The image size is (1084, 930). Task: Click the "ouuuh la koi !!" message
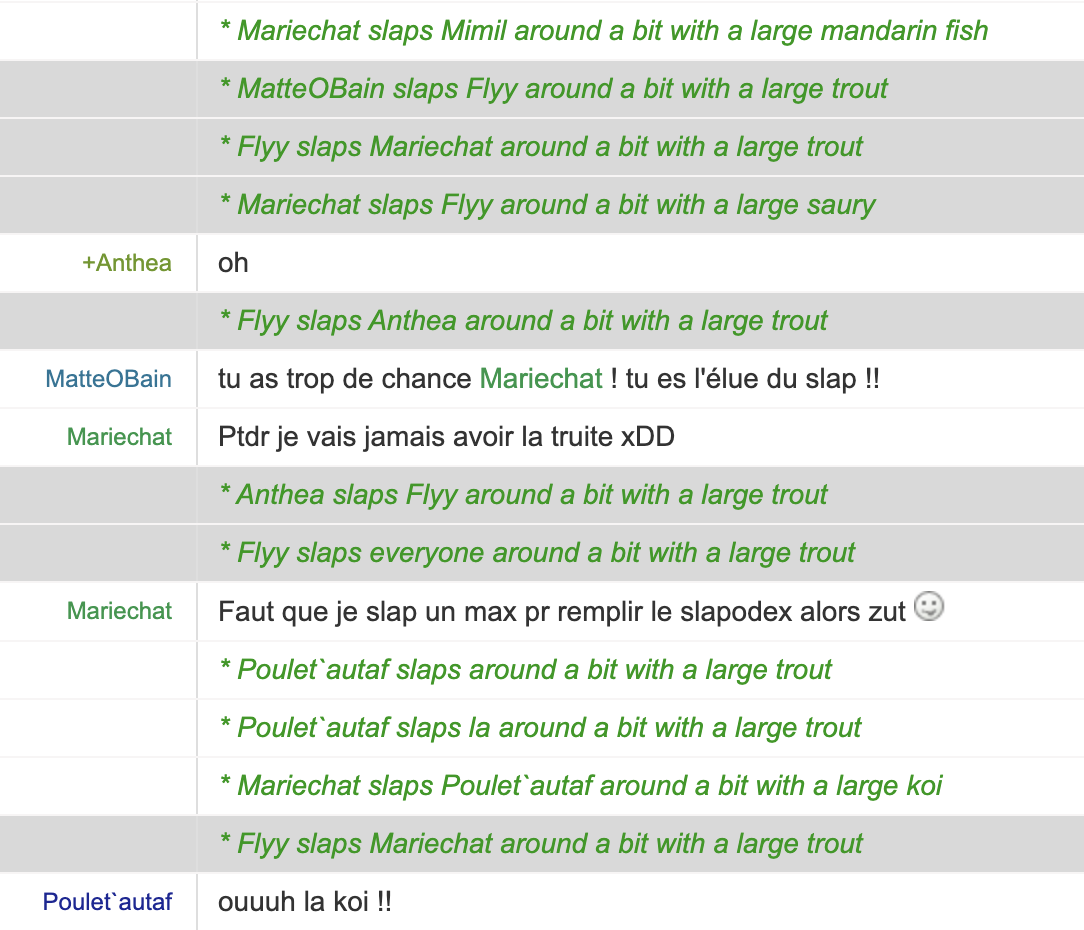[x=305, y=902]
